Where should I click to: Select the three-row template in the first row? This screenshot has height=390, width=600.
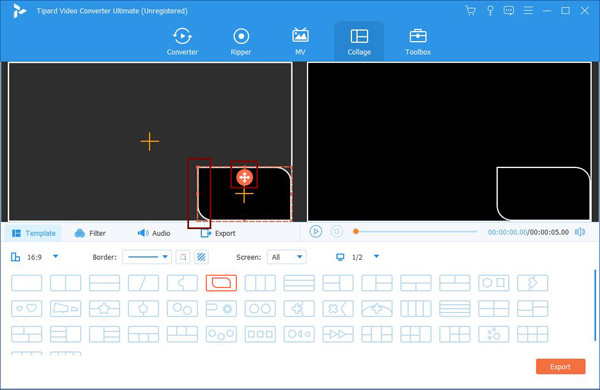pyautogui.click(x=299, y=283)
